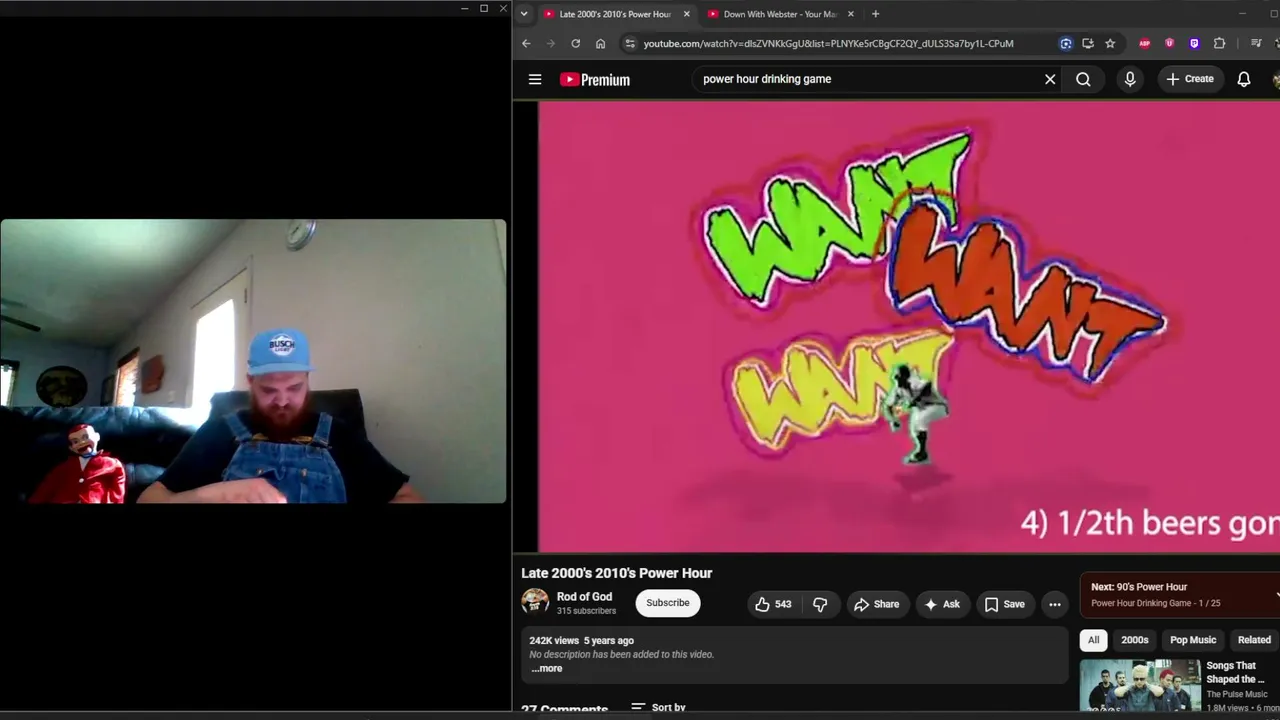
Task: Save the video to a playlist
Action: pos(1005,604)
